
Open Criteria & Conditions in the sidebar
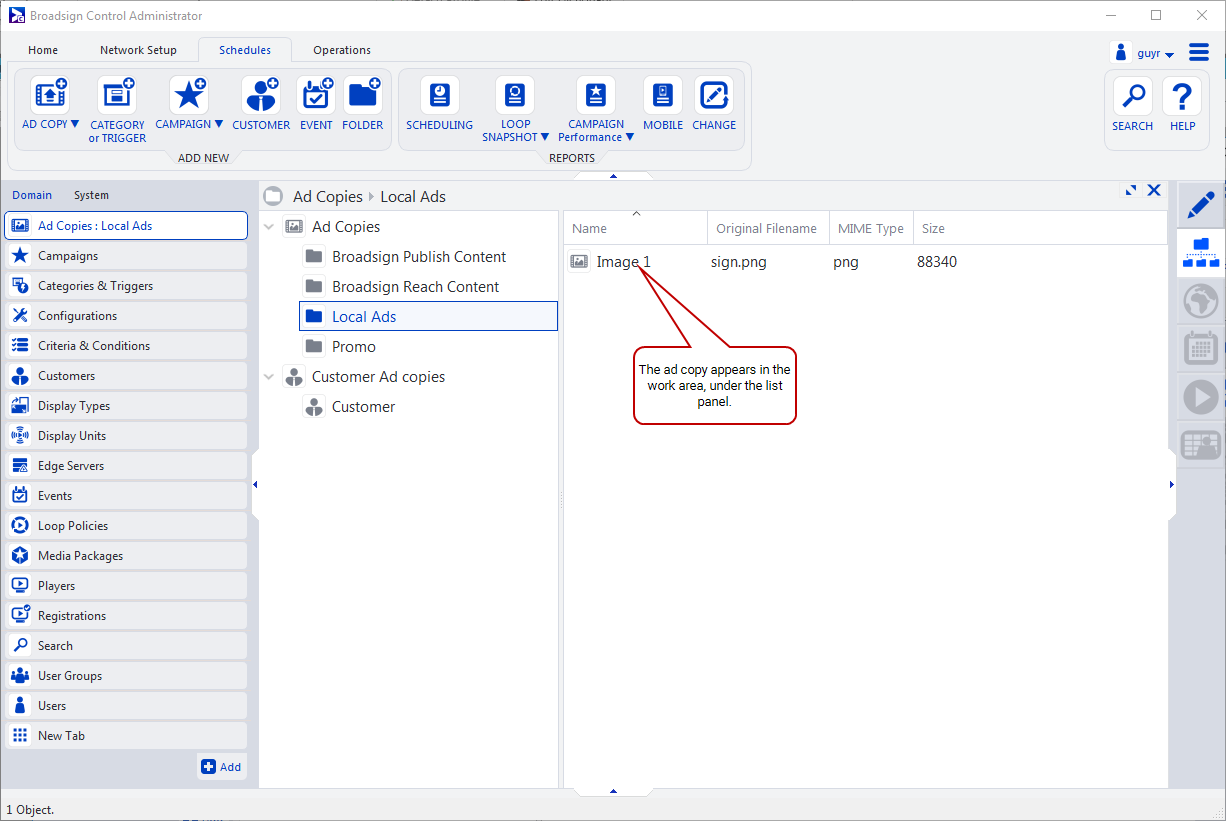(x=126, y=346)
